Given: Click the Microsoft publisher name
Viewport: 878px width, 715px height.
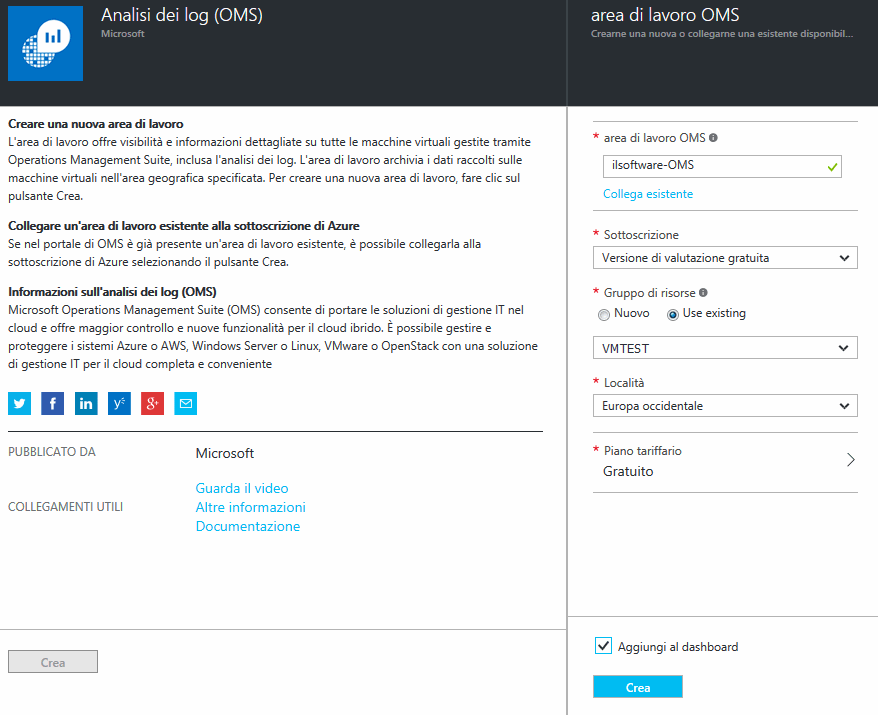Looking at the screenshot, I should click(x=225, y=454).
